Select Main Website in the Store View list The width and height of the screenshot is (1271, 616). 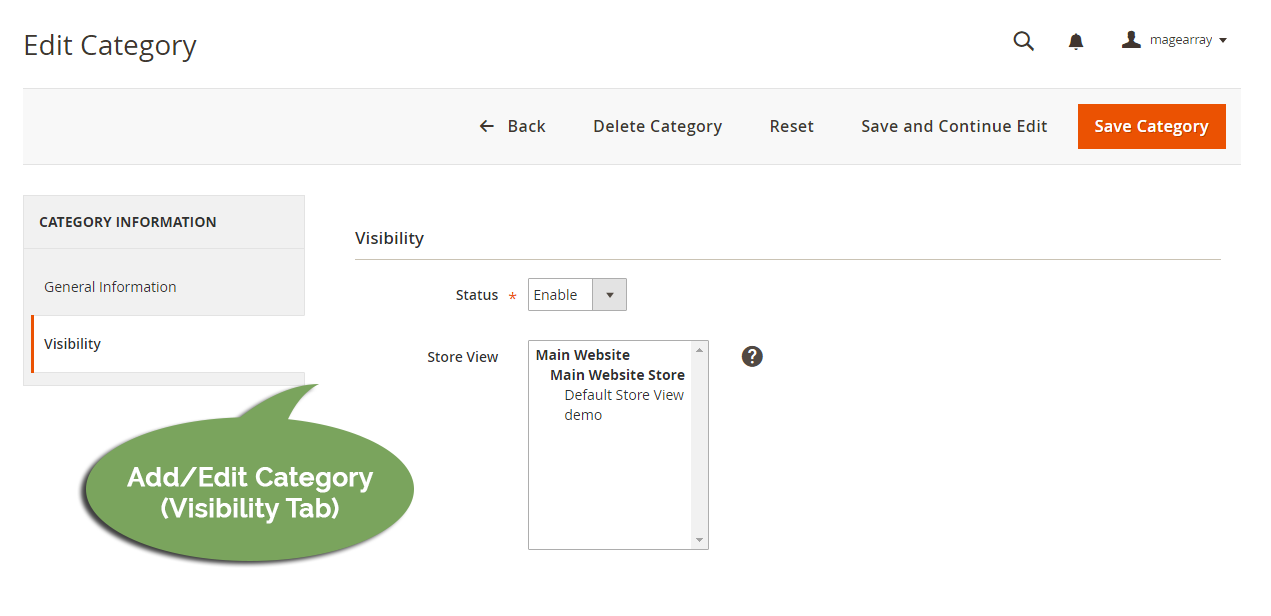click(582, 354)
